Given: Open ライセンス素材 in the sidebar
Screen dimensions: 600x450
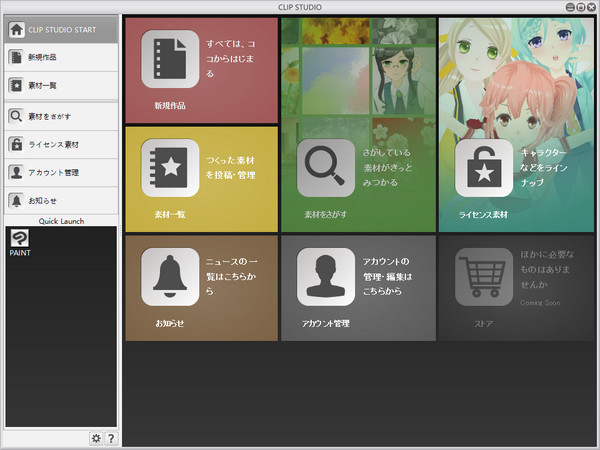Looking at the screenshot, I should pyautogui.click(x=60, y=144).
